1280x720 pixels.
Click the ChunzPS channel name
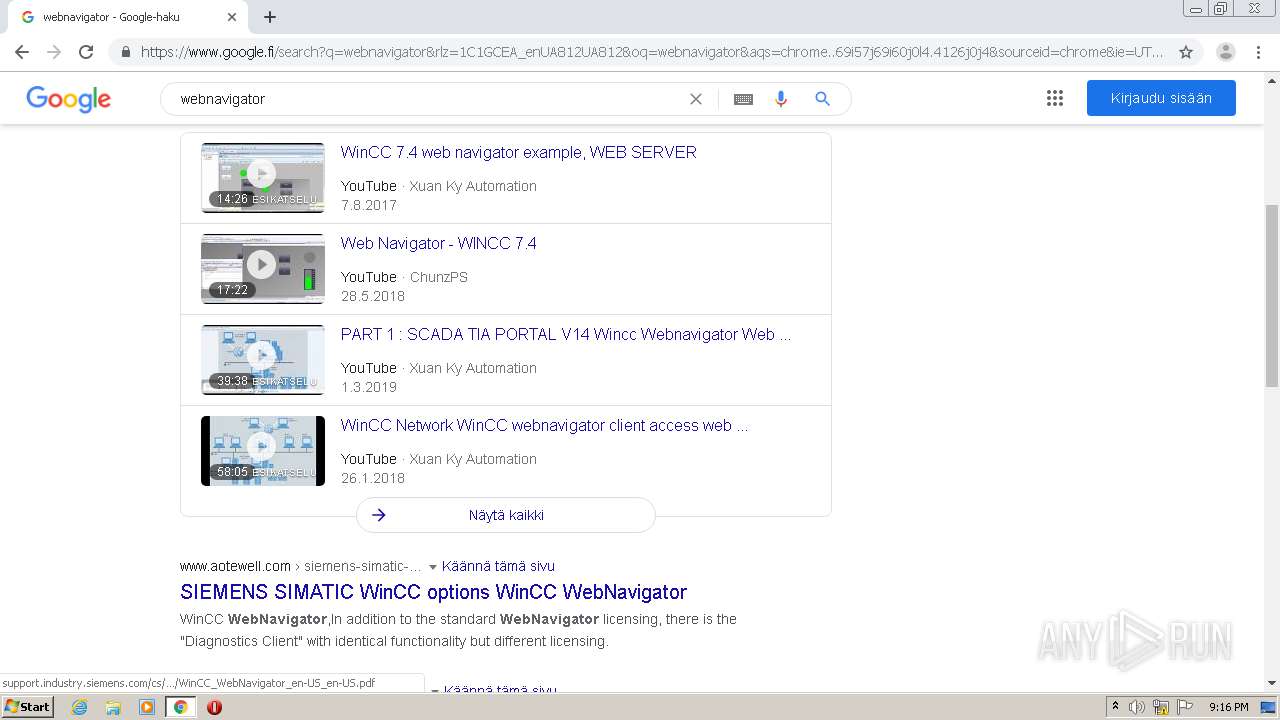pos(438,277)
